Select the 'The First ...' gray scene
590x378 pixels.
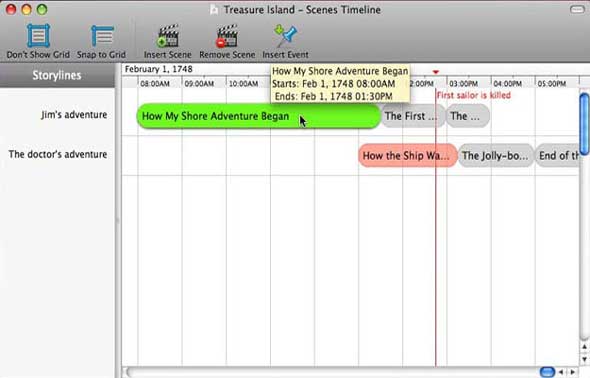(x=413, y=116)
